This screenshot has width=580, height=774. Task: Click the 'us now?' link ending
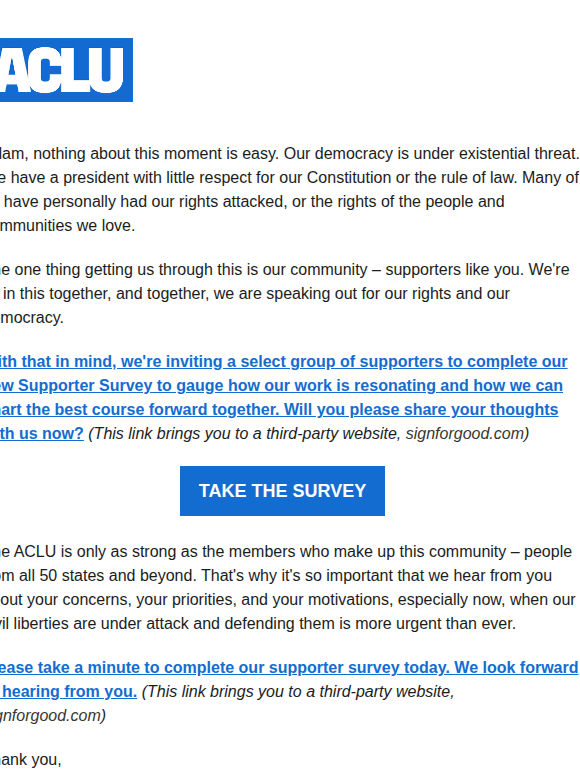tap(42, 433)
